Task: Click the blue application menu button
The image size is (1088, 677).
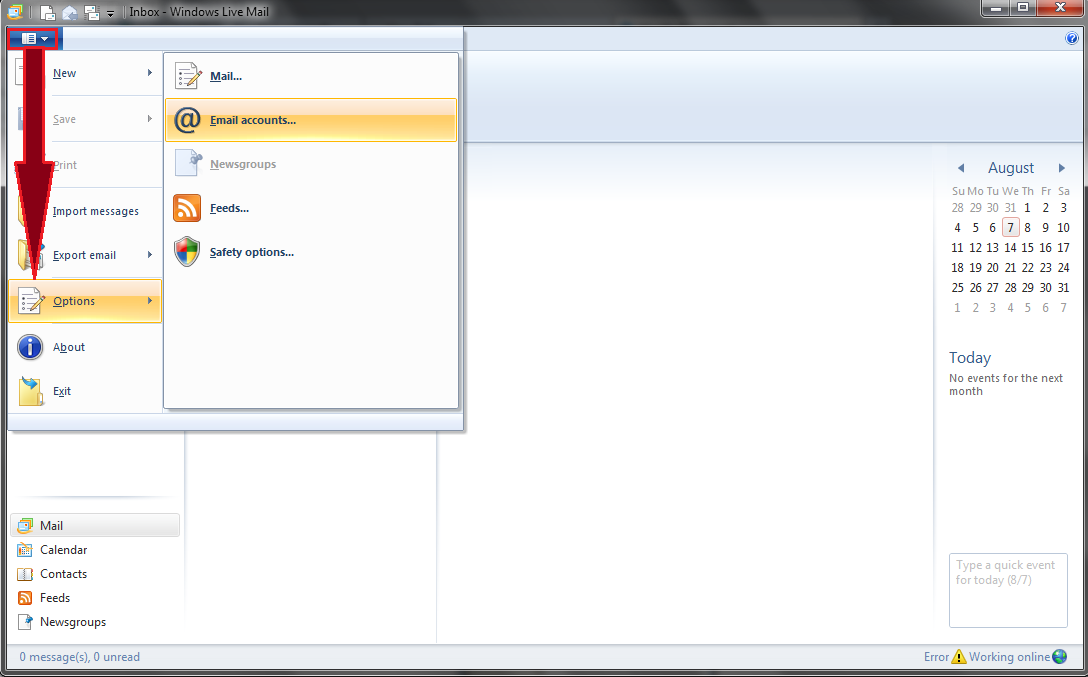Action: [35, 38]
